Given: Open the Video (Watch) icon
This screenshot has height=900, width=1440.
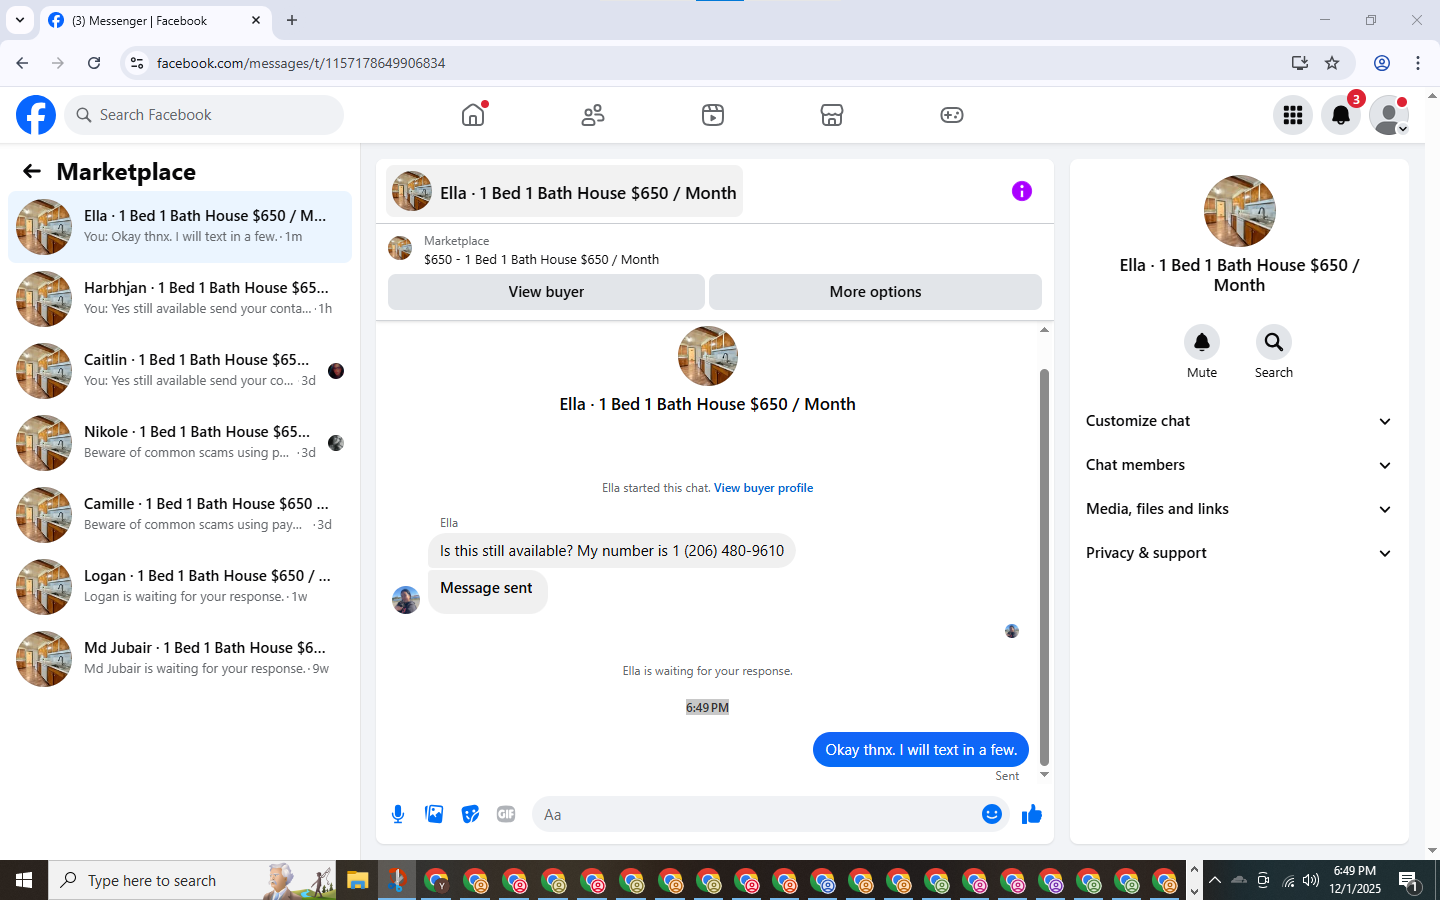Looking at the screenshot, I should (x=713, y=115).
